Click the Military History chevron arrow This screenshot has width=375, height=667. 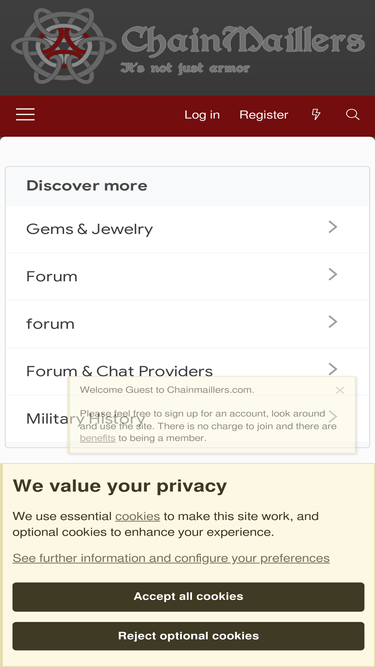[333, 416]
